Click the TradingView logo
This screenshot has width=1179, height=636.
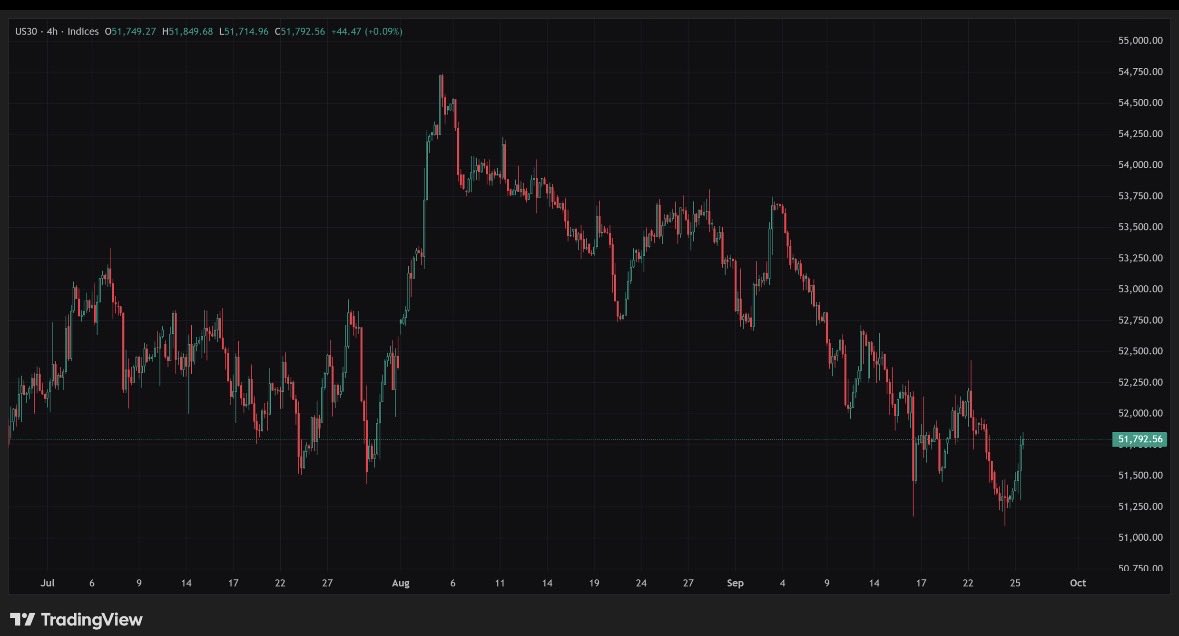76,619
